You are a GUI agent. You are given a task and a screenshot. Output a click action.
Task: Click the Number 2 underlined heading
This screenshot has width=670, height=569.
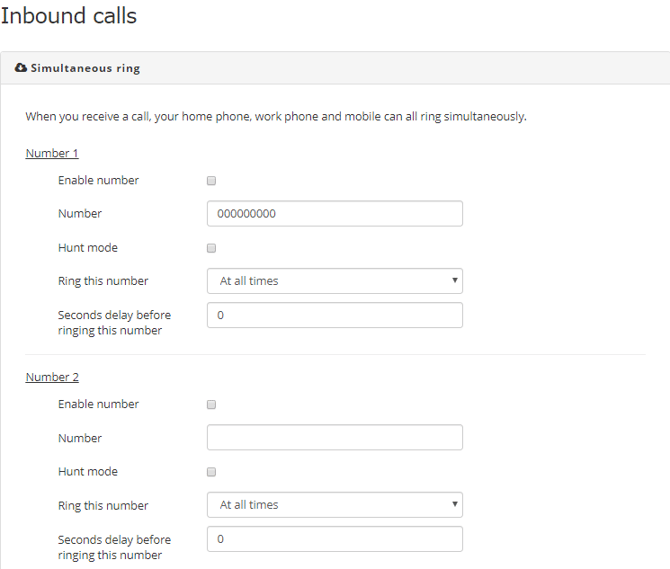[52, 377]
